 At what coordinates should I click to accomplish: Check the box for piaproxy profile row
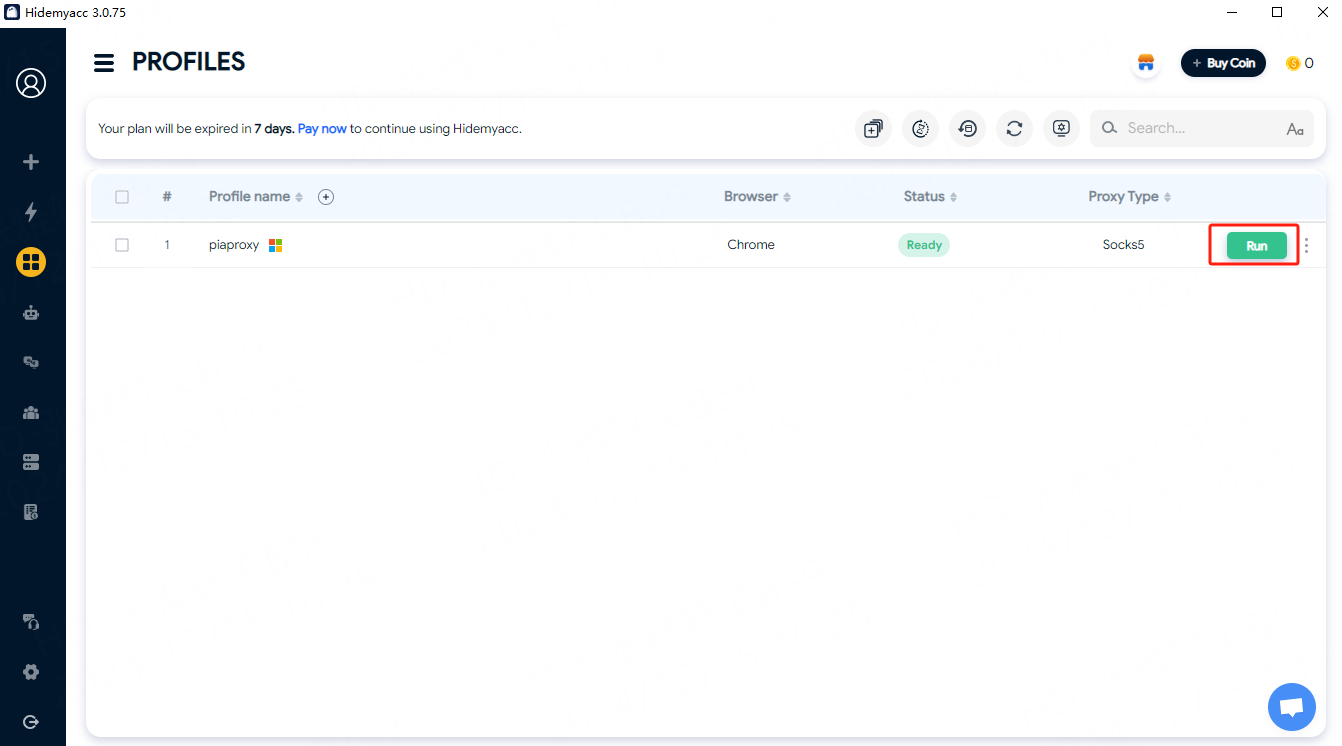(x=122, y=245)
